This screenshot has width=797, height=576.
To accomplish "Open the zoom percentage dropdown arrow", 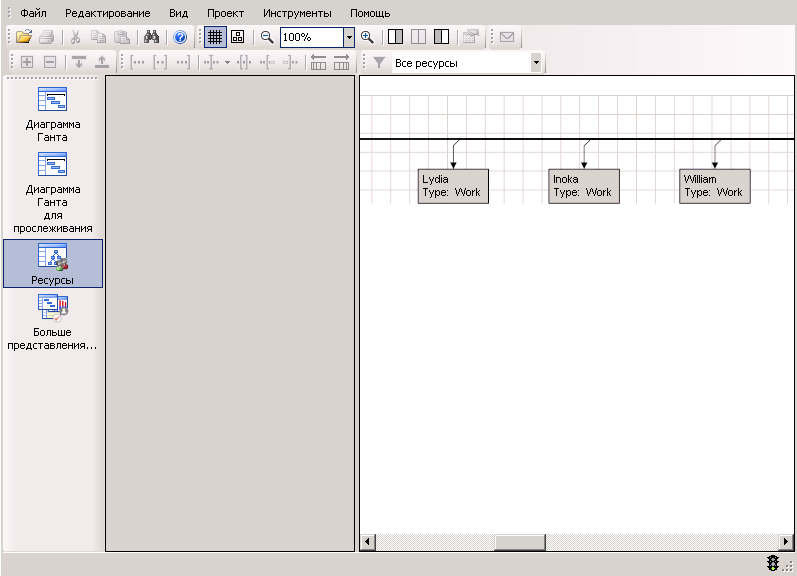I will [349, 37].
